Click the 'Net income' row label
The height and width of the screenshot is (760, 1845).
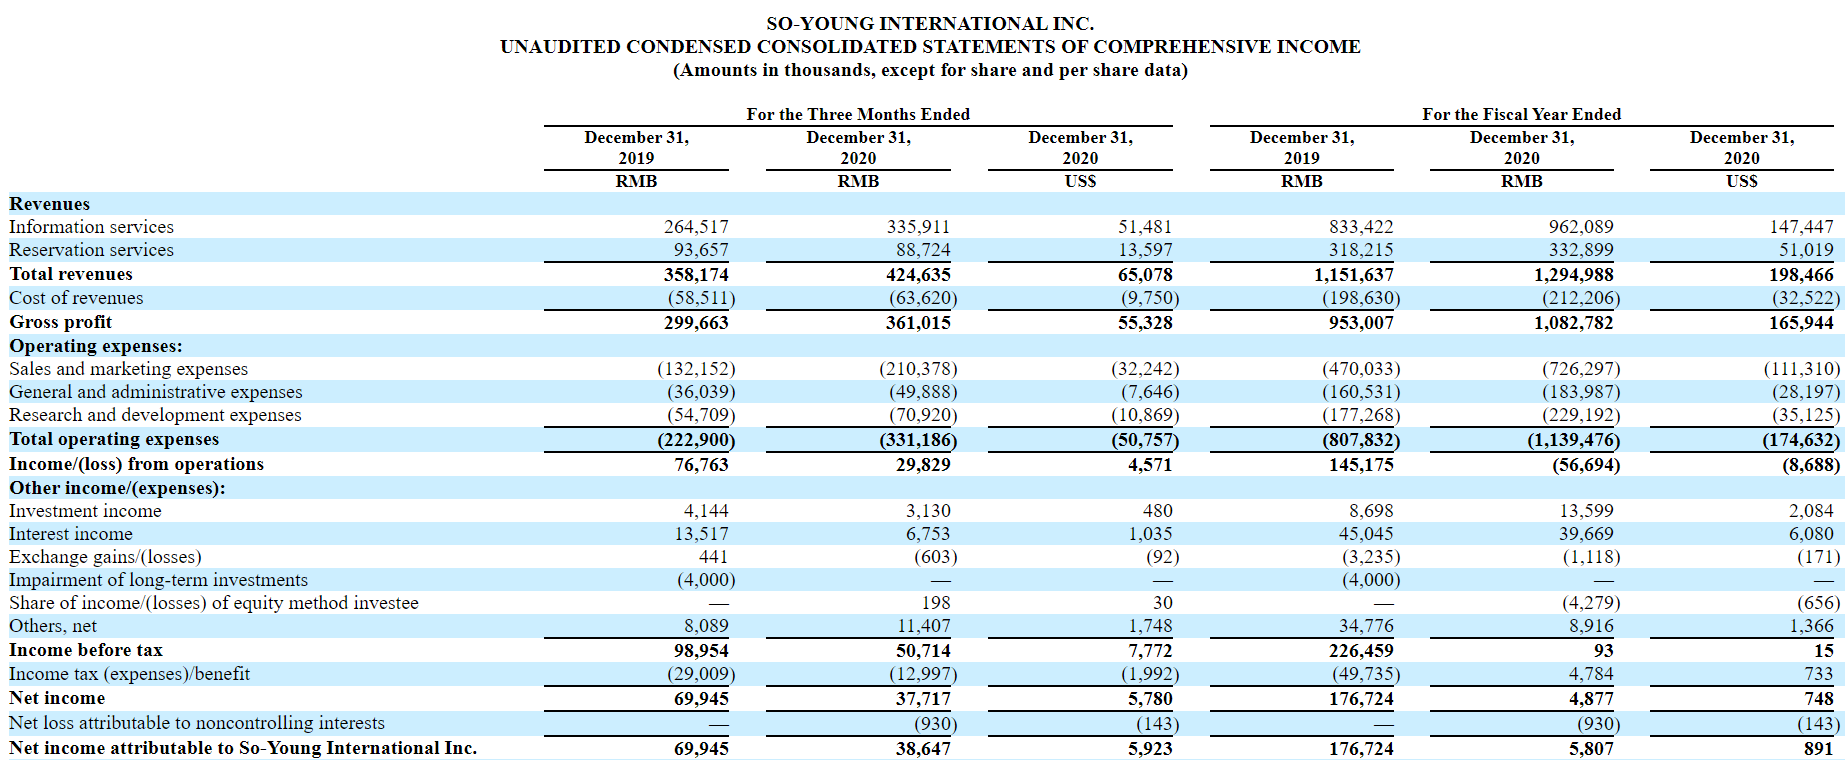click(x=57, y=698)
